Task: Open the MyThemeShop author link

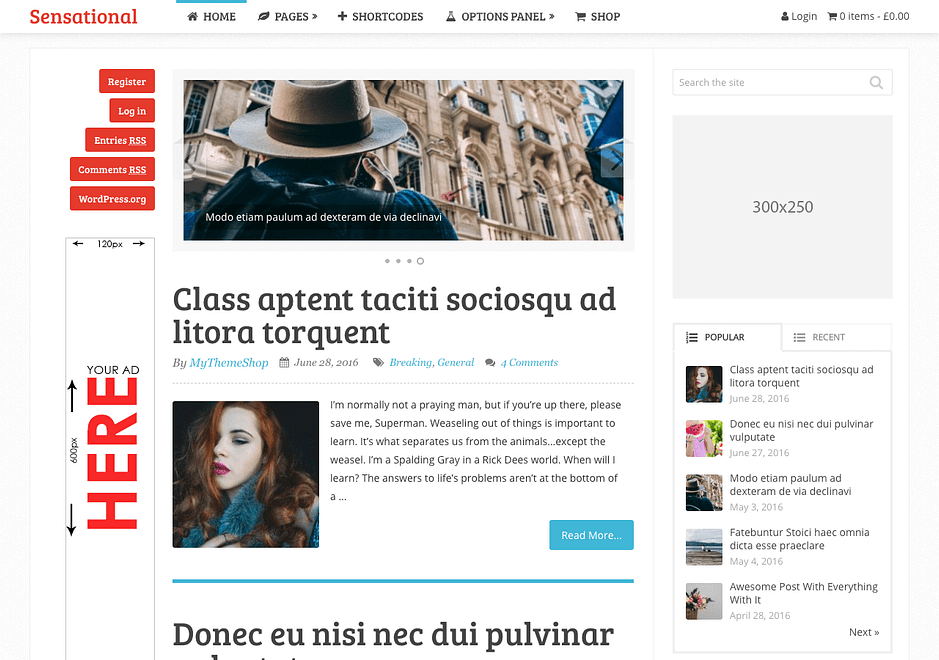Action: [229, 362]
